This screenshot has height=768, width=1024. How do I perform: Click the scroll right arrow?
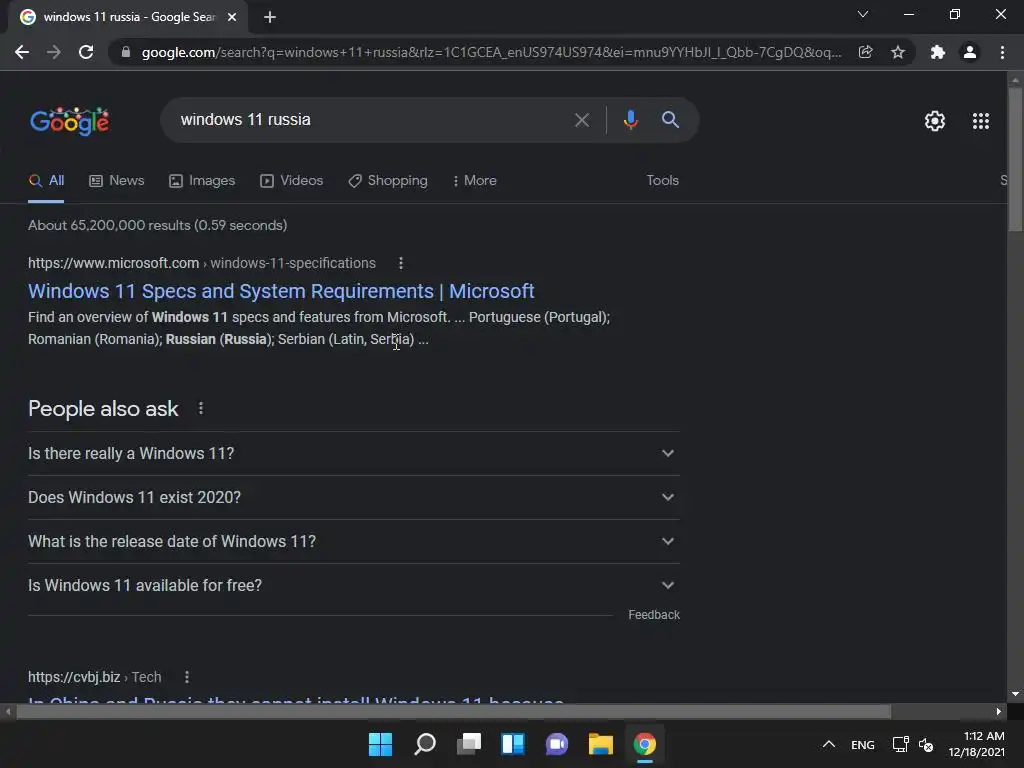(999, 712)
